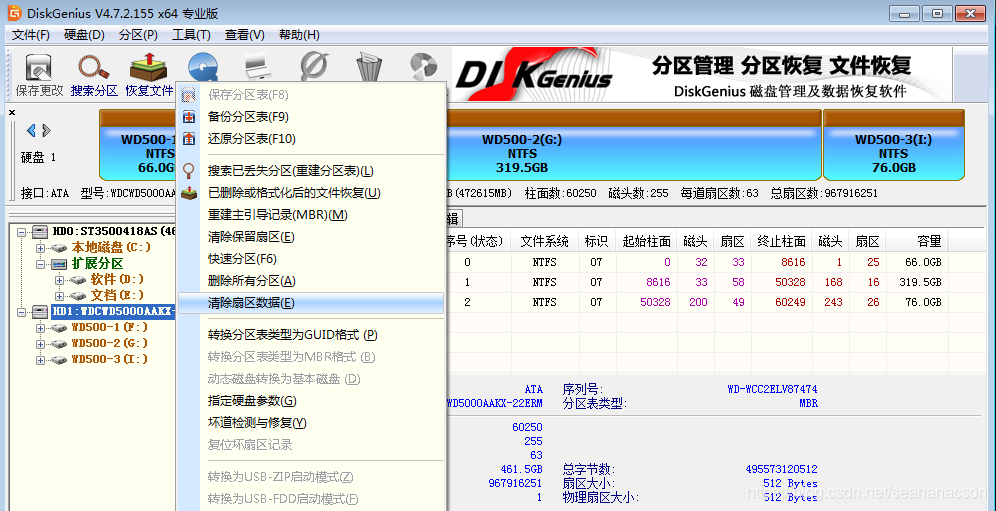Expand the 软件 (D:) tree node

point(60,280)
